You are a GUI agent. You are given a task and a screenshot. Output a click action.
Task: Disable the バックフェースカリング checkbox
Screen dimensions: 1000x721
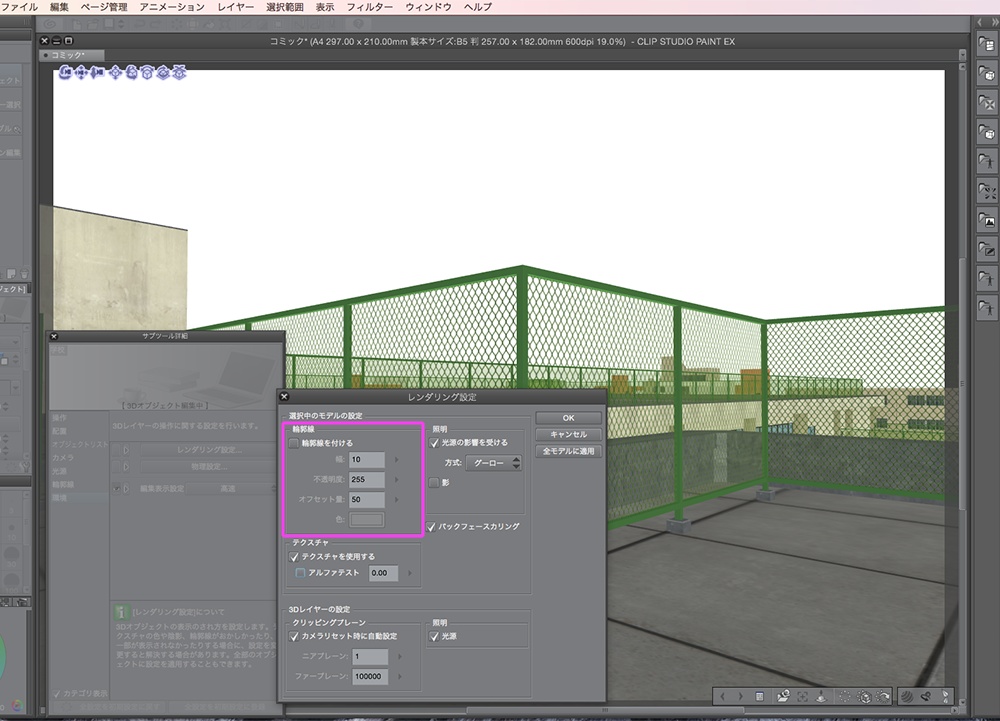430,527
